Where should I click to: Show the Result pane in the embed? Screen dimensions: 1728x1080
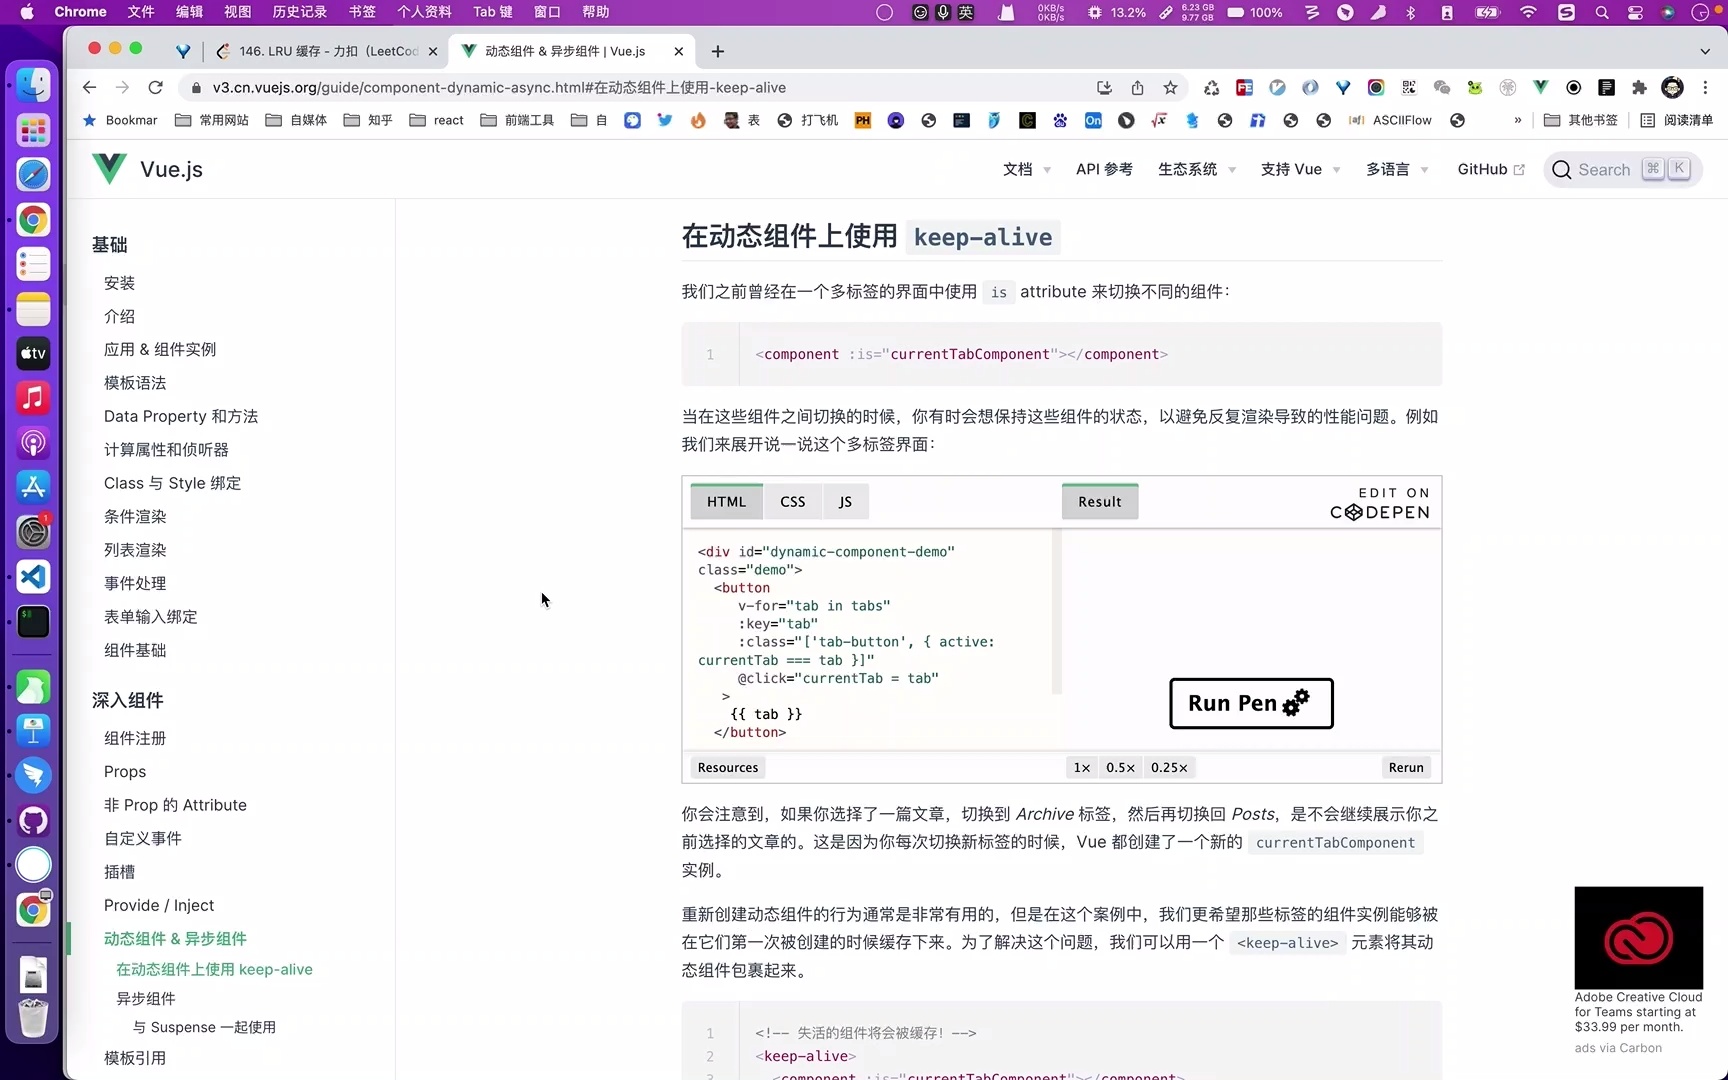click(x=1098, y=501)
